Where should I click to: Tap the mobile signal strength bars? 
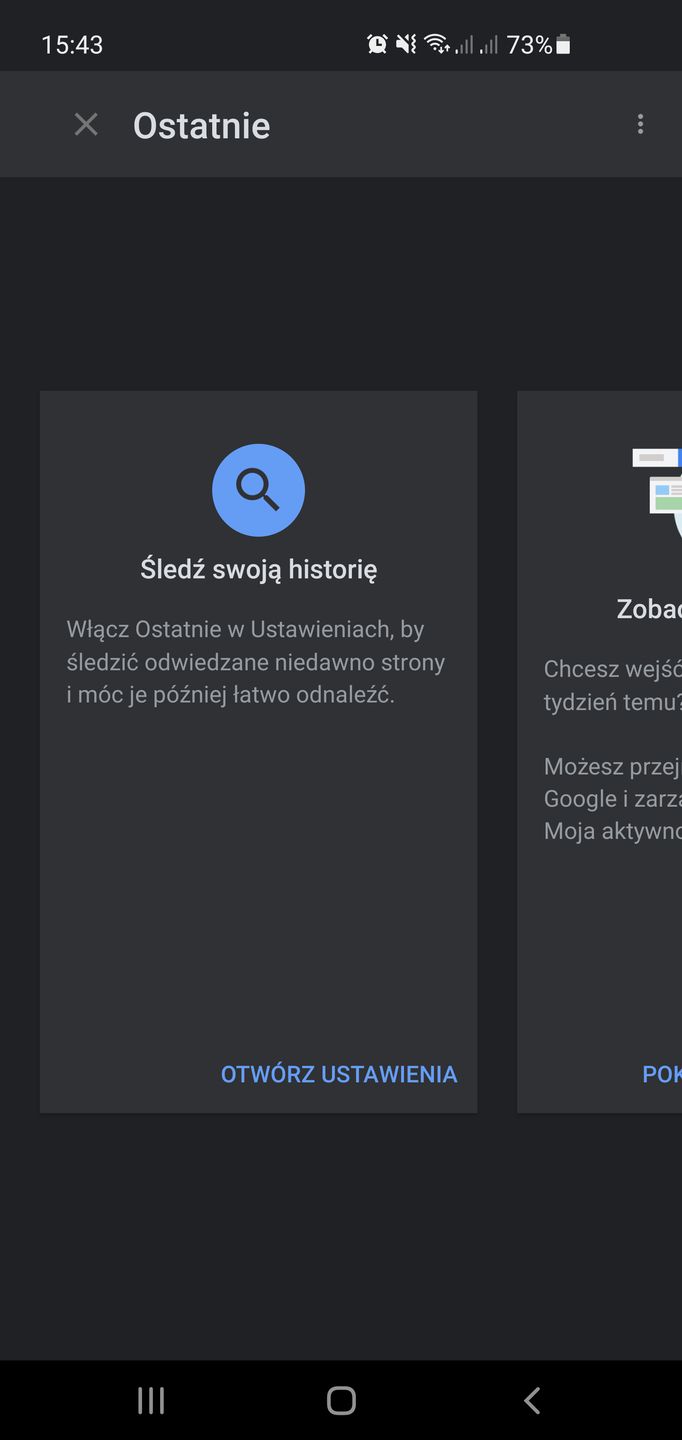point(477,44)
